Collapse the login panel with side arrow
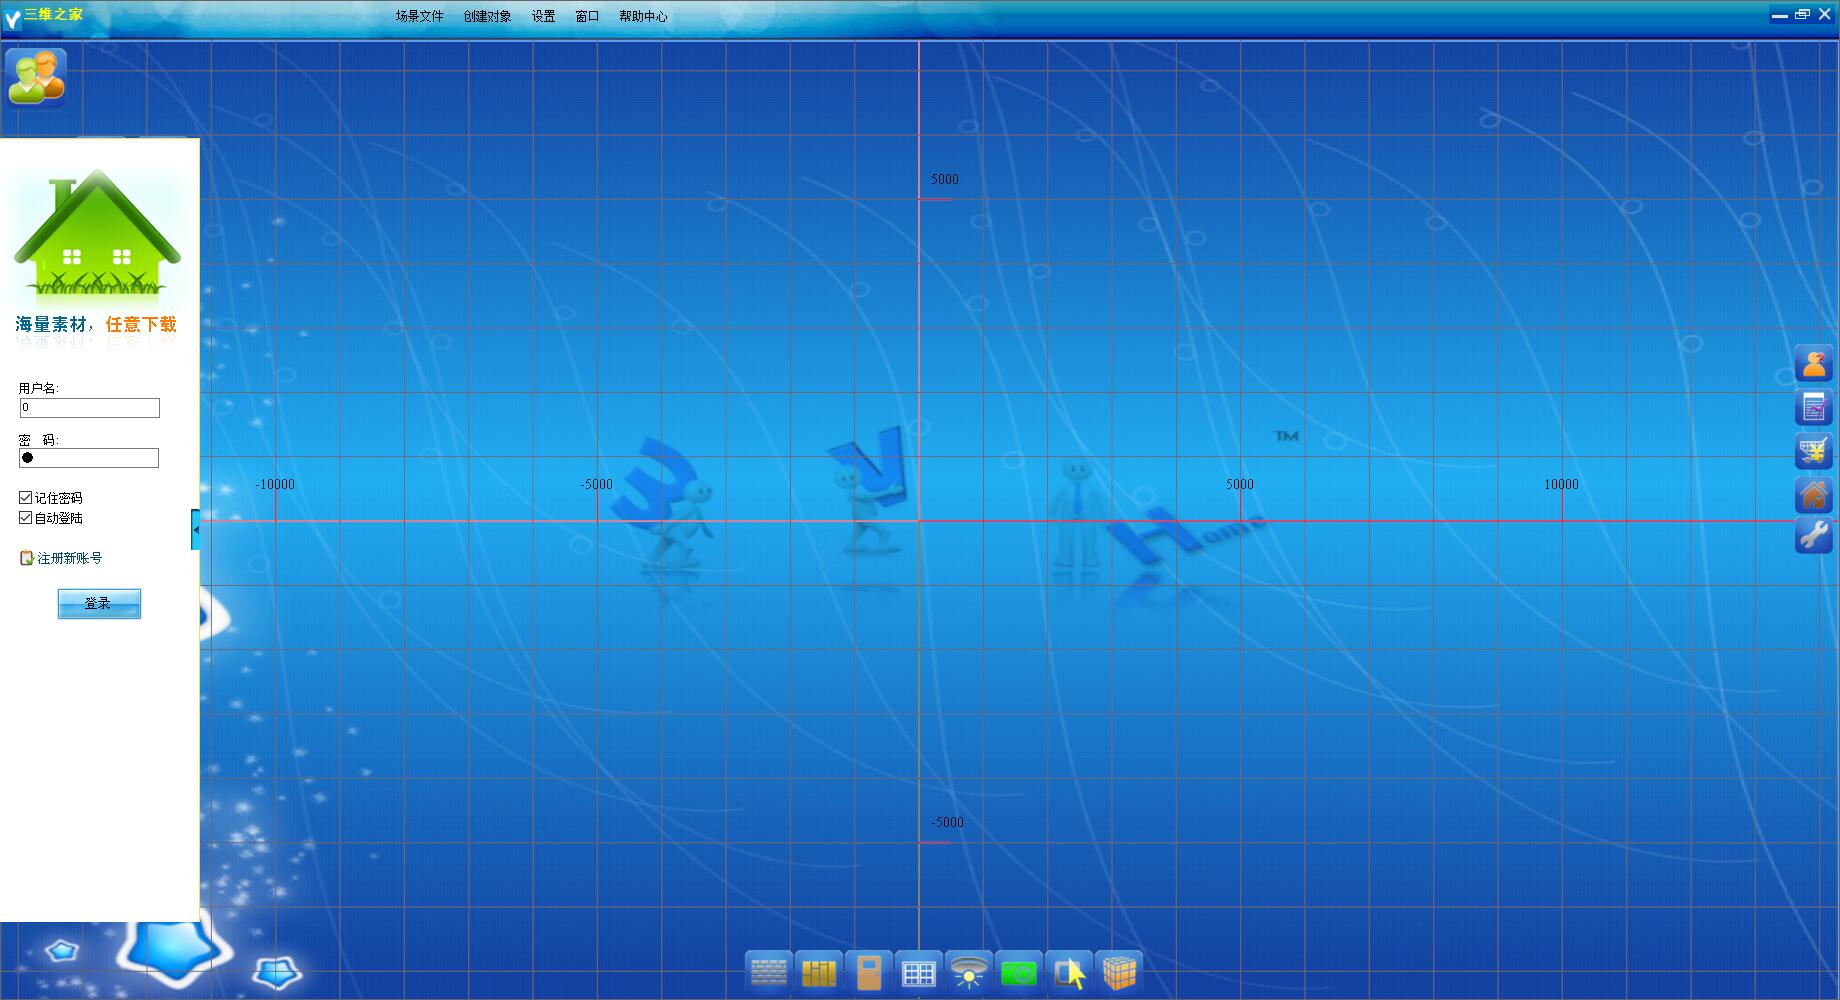 pyautogui.click(x=196, y=529)
